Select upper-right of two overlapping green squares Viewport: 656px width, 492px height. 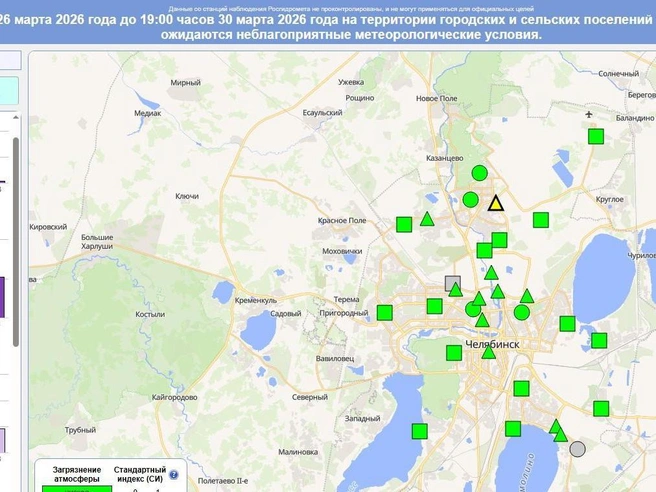[x=499, y=240]
